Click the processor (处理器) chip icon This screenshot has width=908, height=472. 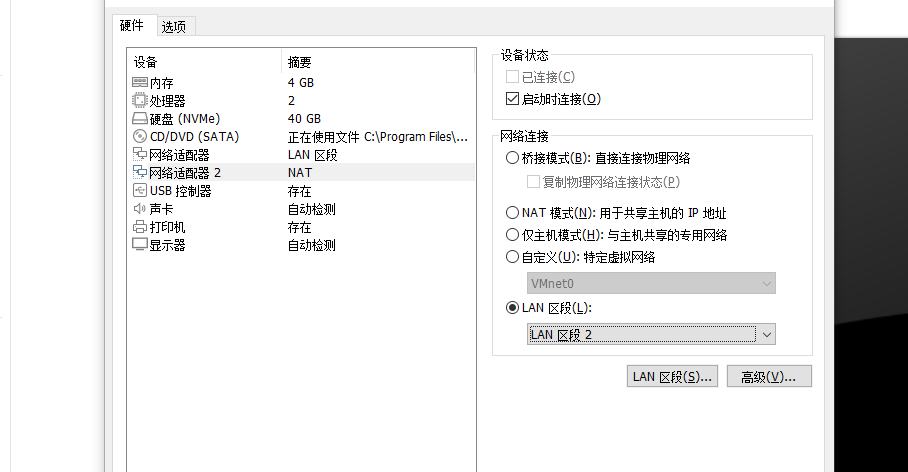(x=140, y=101)
